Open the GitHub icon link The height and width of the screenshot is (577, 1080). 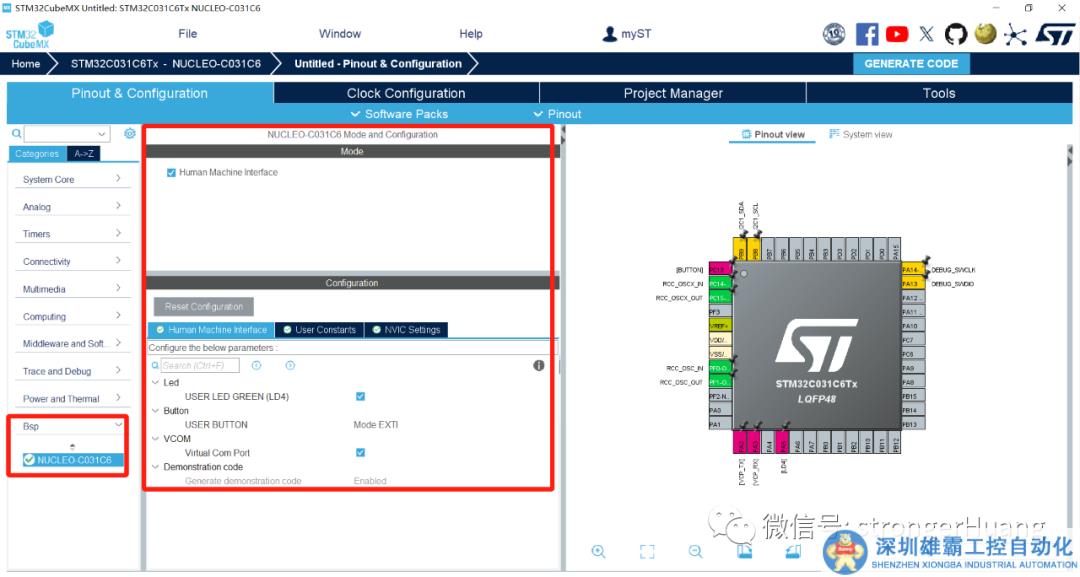(x=956, y=34)
